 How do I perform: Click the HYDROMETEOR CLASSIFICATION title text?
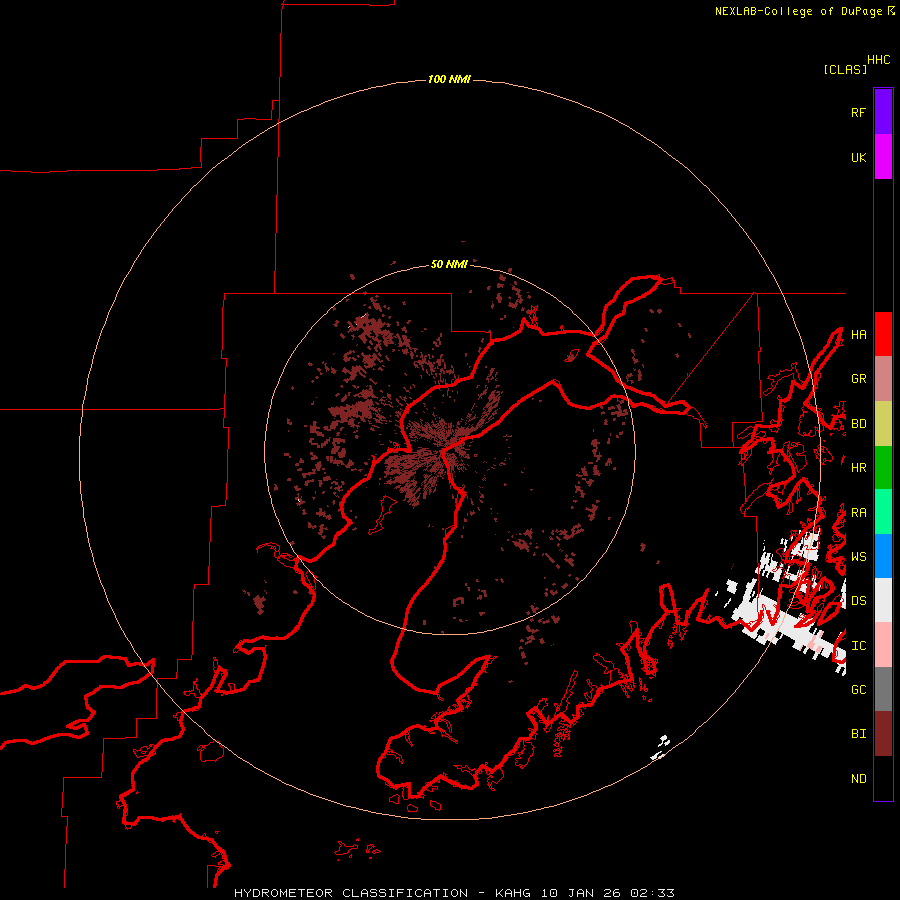[351, 893]
